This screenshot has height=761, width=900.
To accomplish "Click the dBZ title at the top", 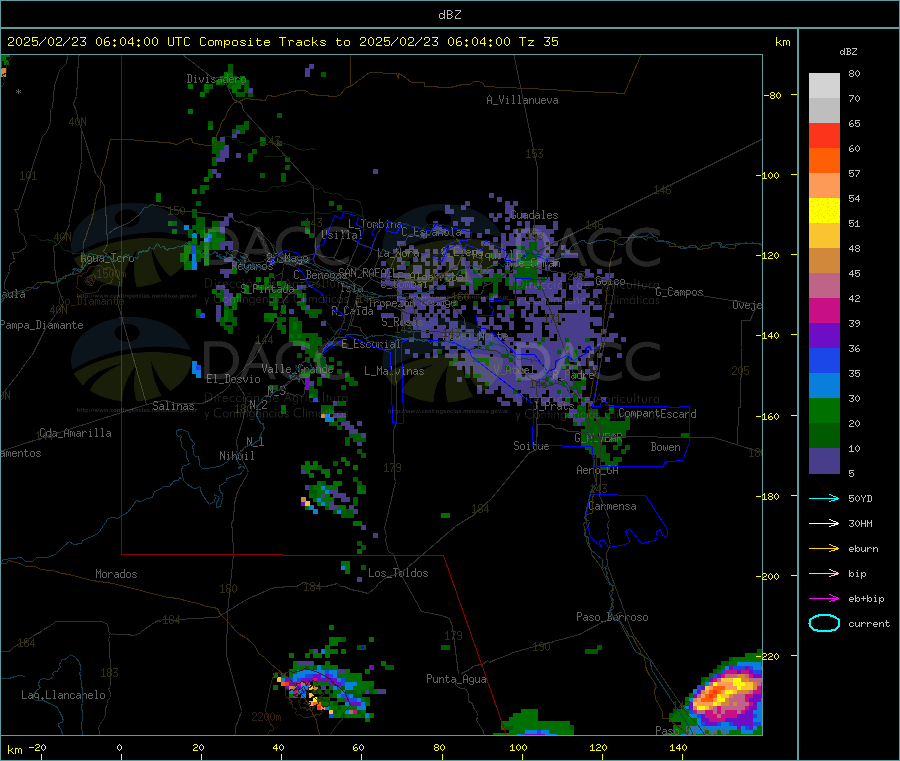I will pyautogui.click(x=449, y=15).
